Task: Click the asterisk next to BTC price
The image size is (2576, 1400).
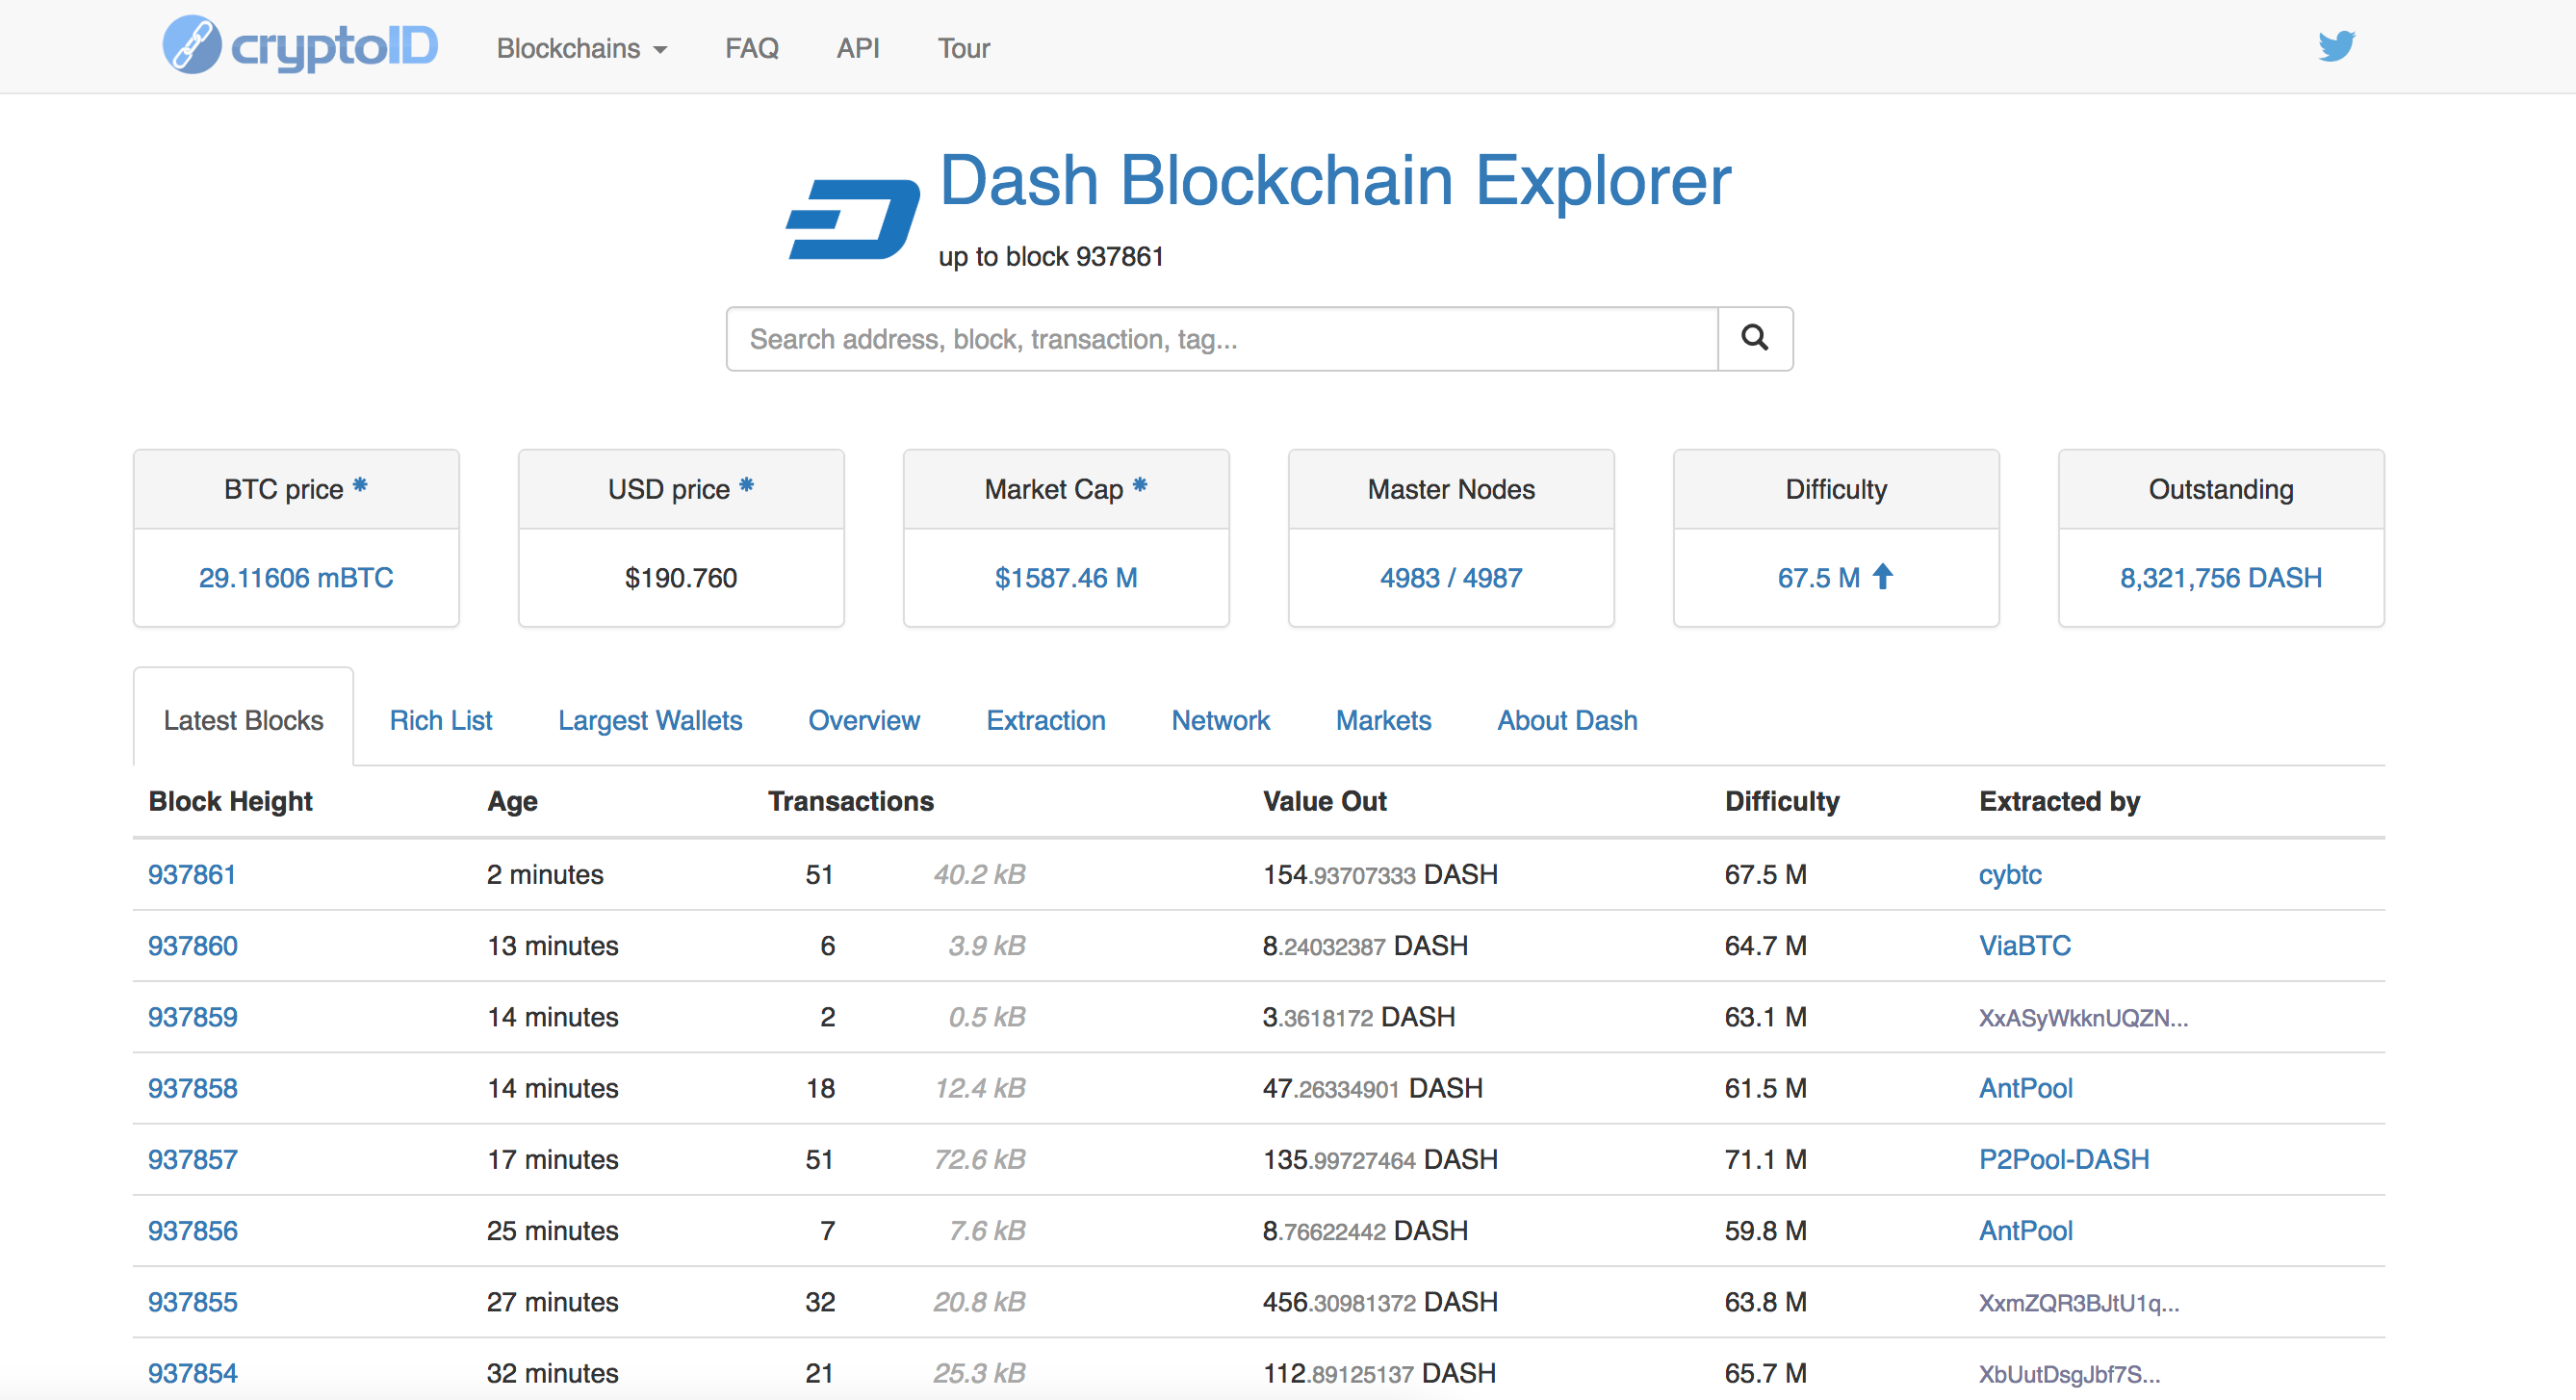Action: (360, 485)
